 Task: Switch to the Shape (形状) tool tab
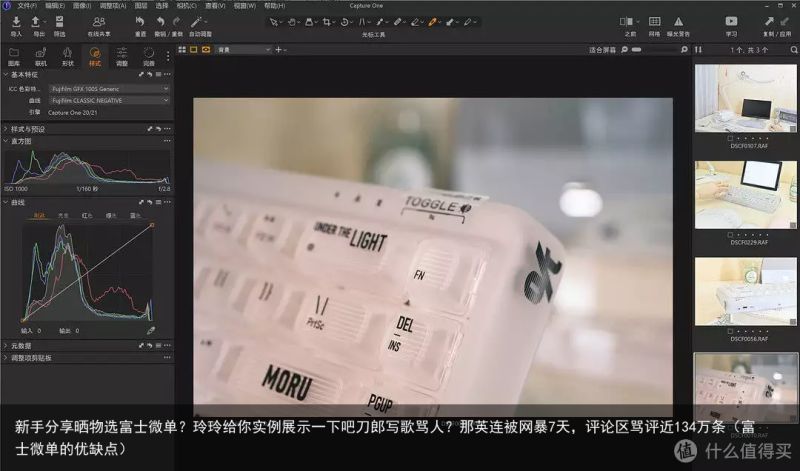click(67, 56)
